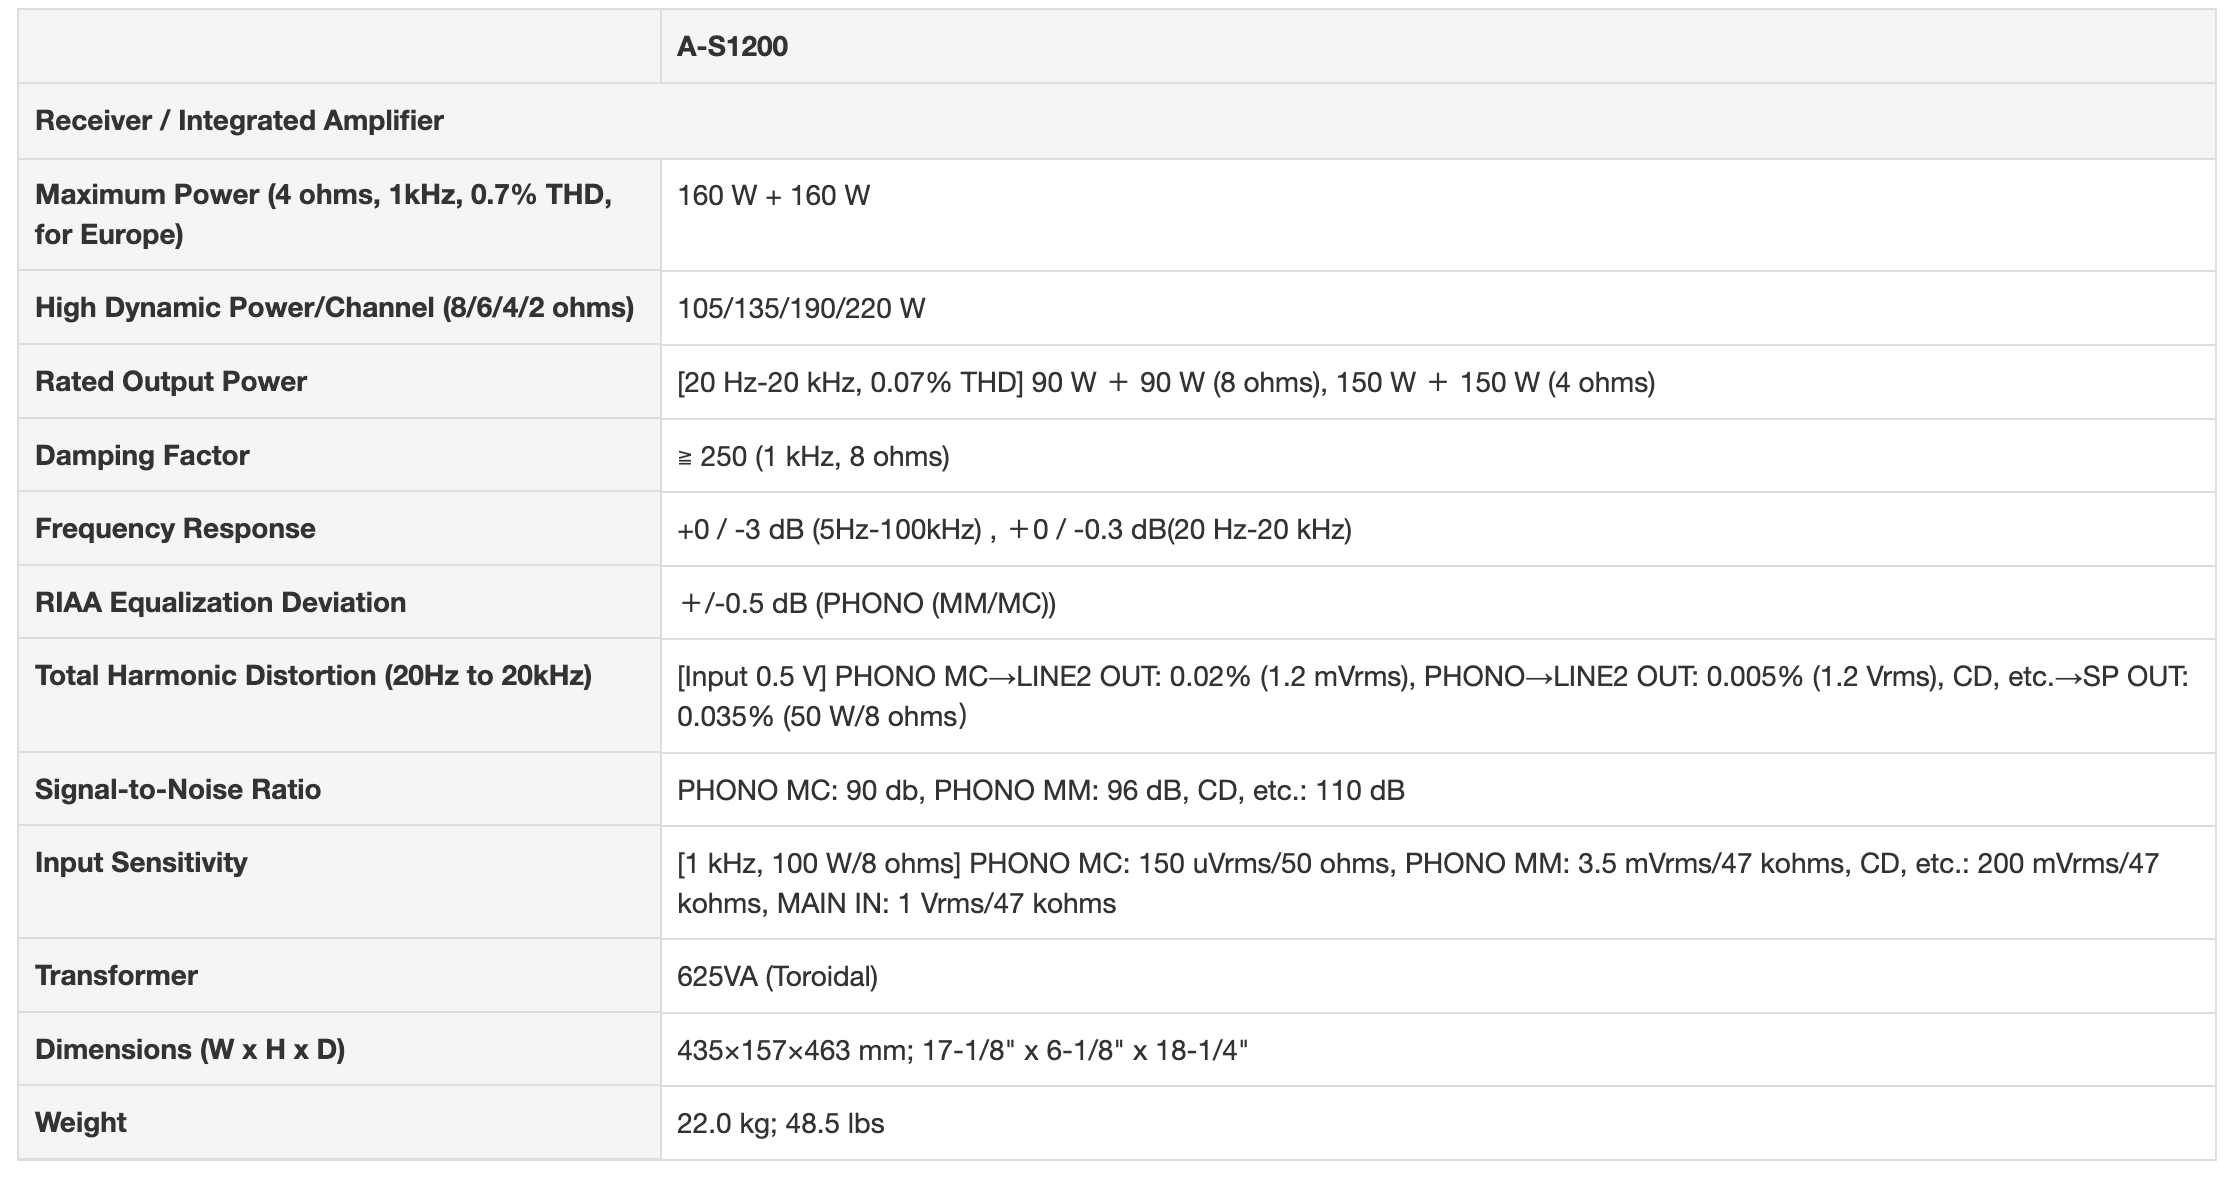The height and width of the screenshot is (1188, 2235).
Task: Click the 625VA (Toroidal) value
Action: 777,976
